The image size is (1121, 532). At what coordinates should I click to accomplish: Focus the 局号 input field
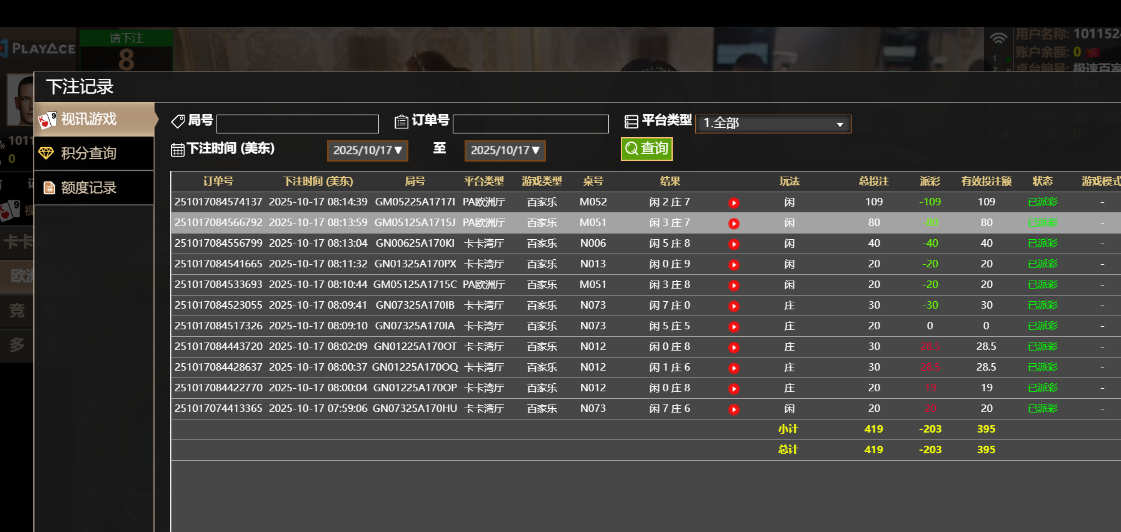tap(297, 124)
